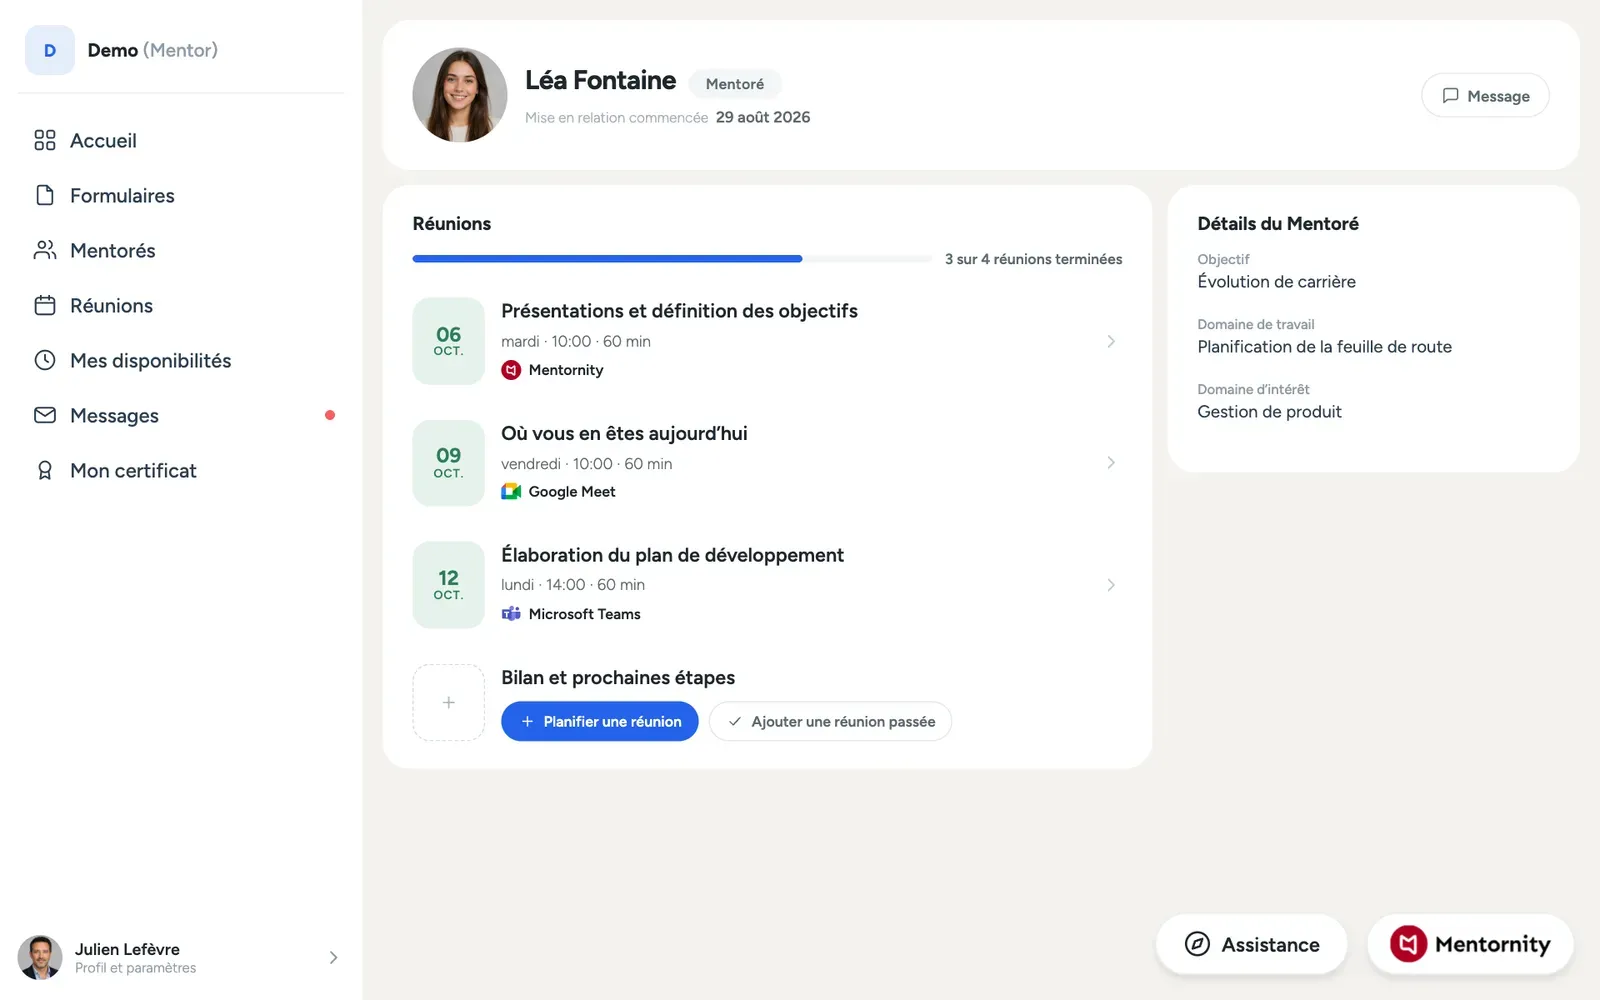The height and width of the screenshot is (1000, 1600).
Task: Click the Mes disponibilités clock icon
Action: coord(45,360)
